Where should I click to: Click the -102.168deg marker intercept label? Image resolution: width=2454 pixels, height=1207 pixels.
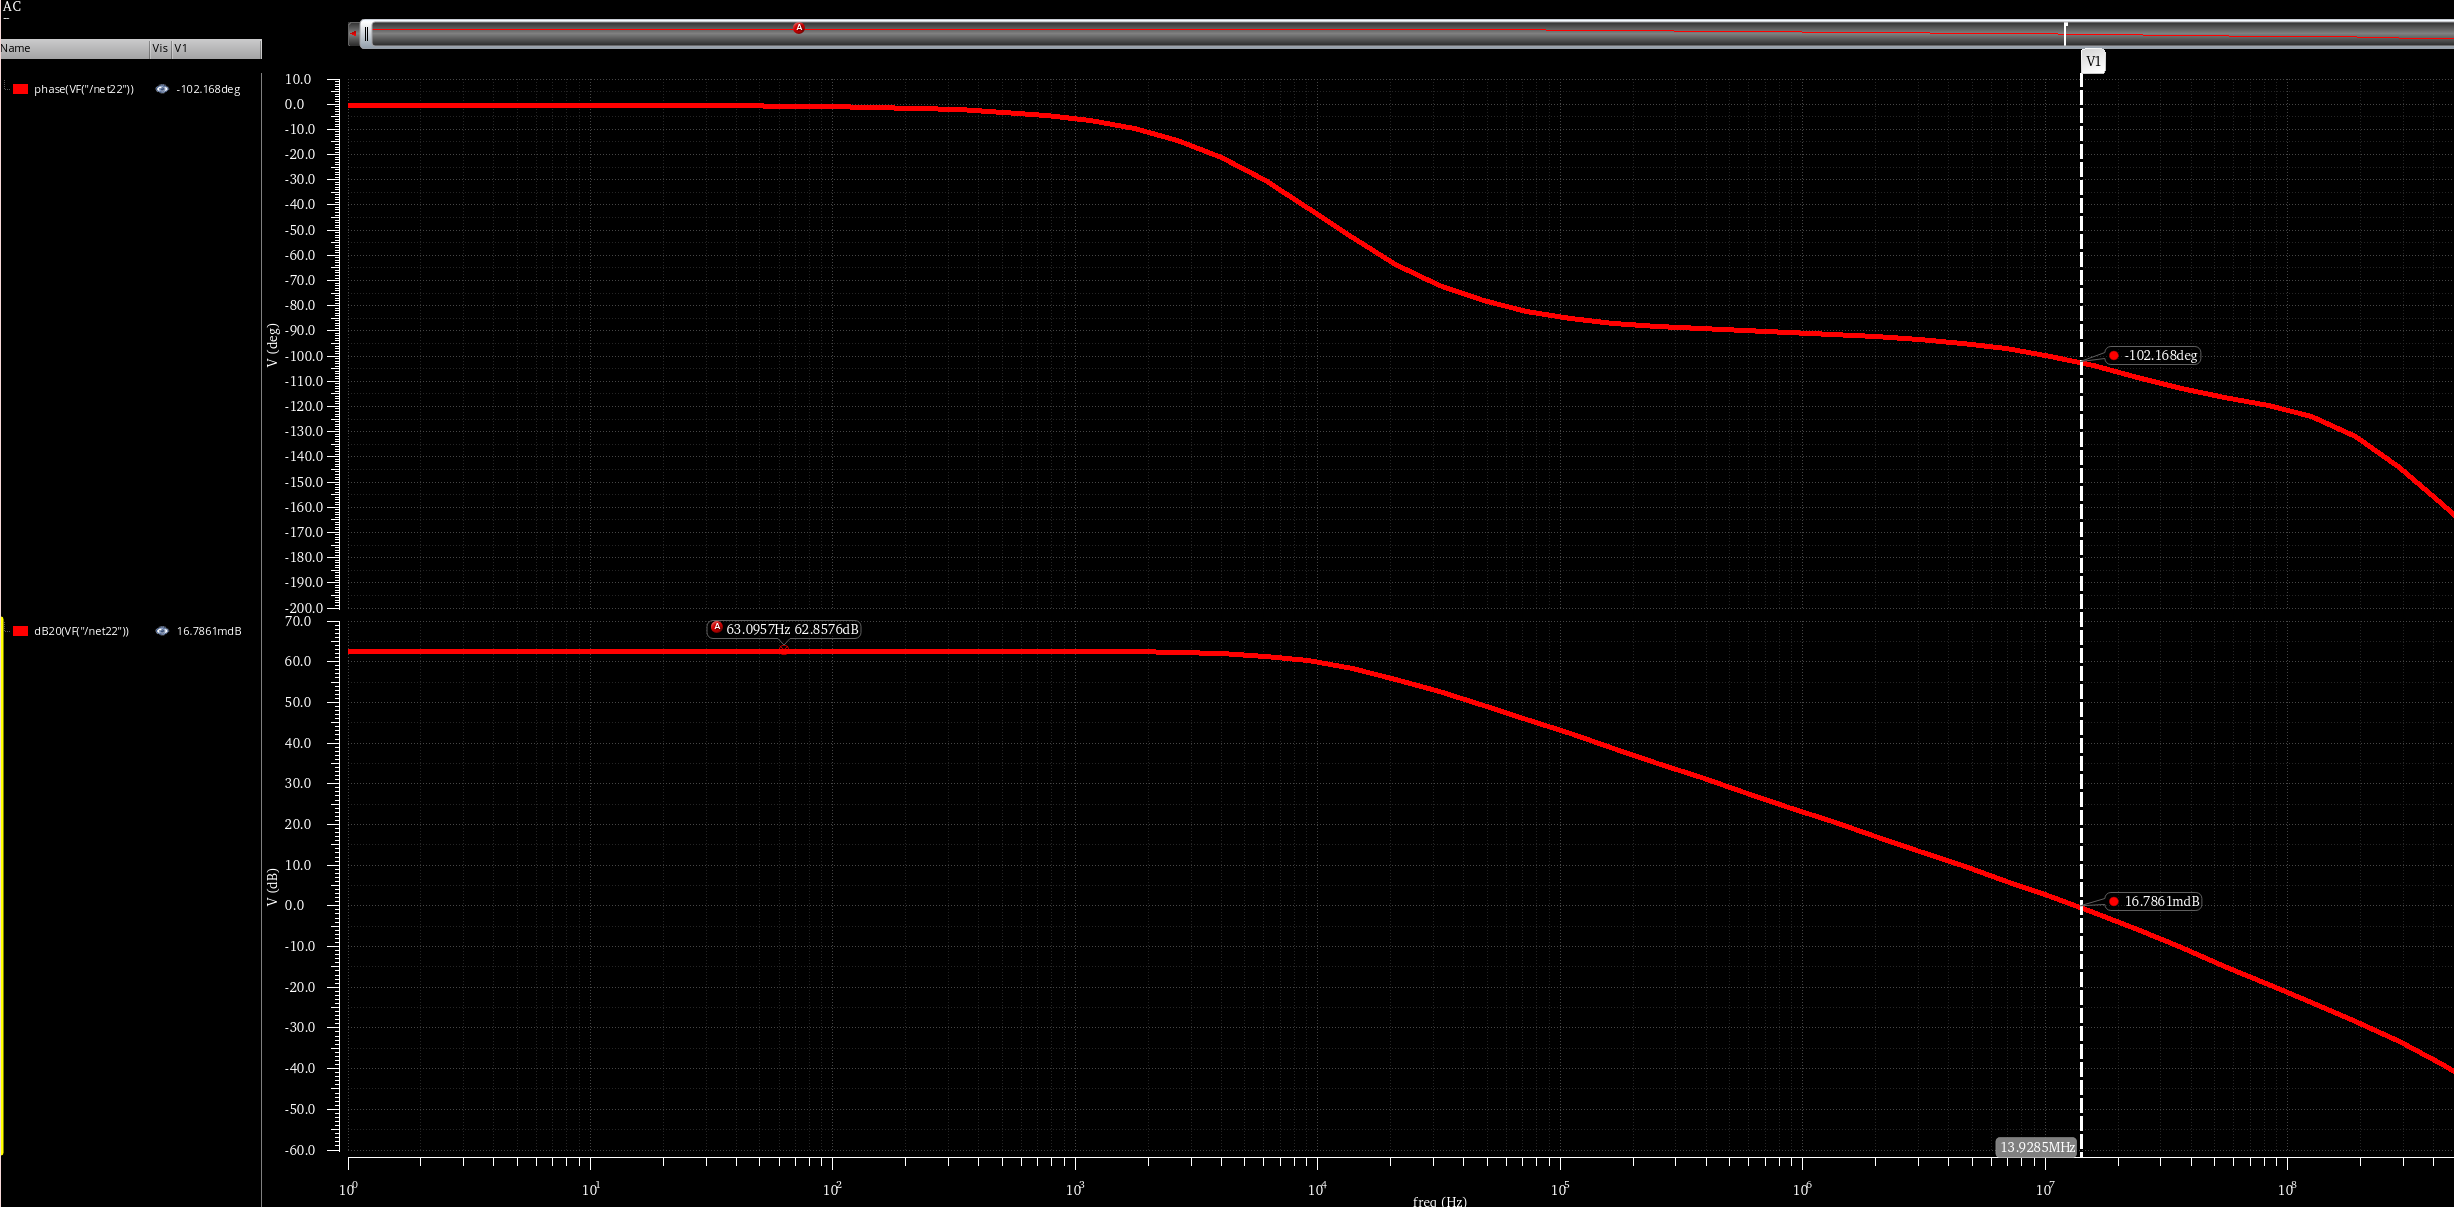(x=2153, y=356)
